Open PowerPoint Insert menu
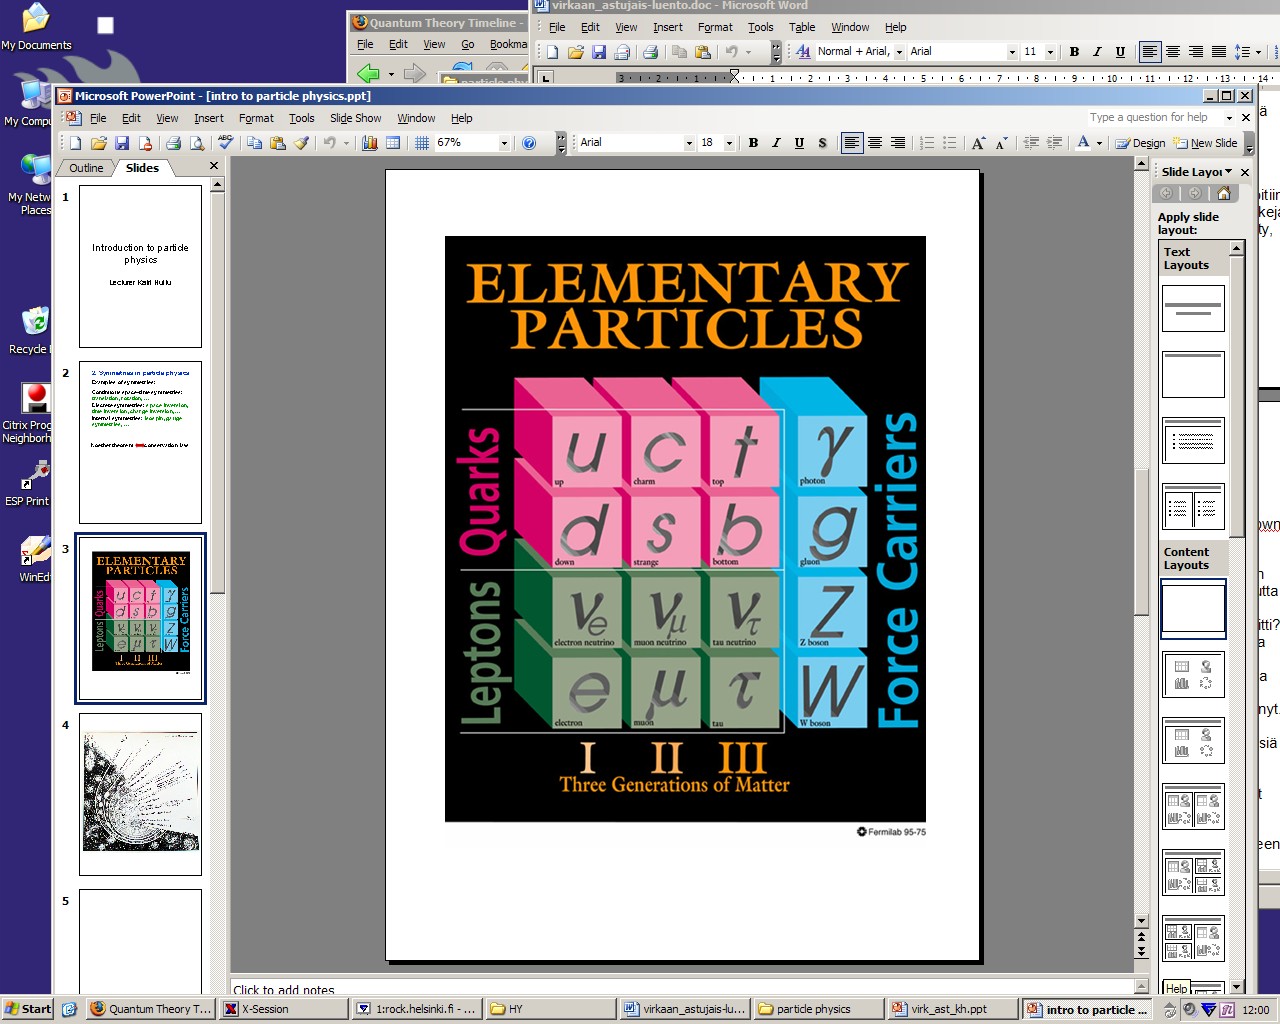The height and width of the screenshot is (1024, 1280). (209, 118)
